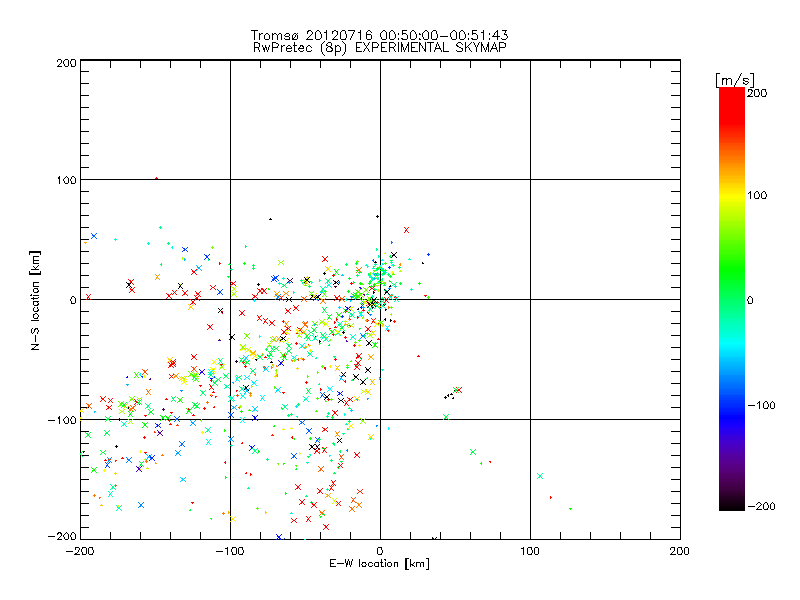
Task: Click the y-axis tick label '200'
Action: point(66,63)
